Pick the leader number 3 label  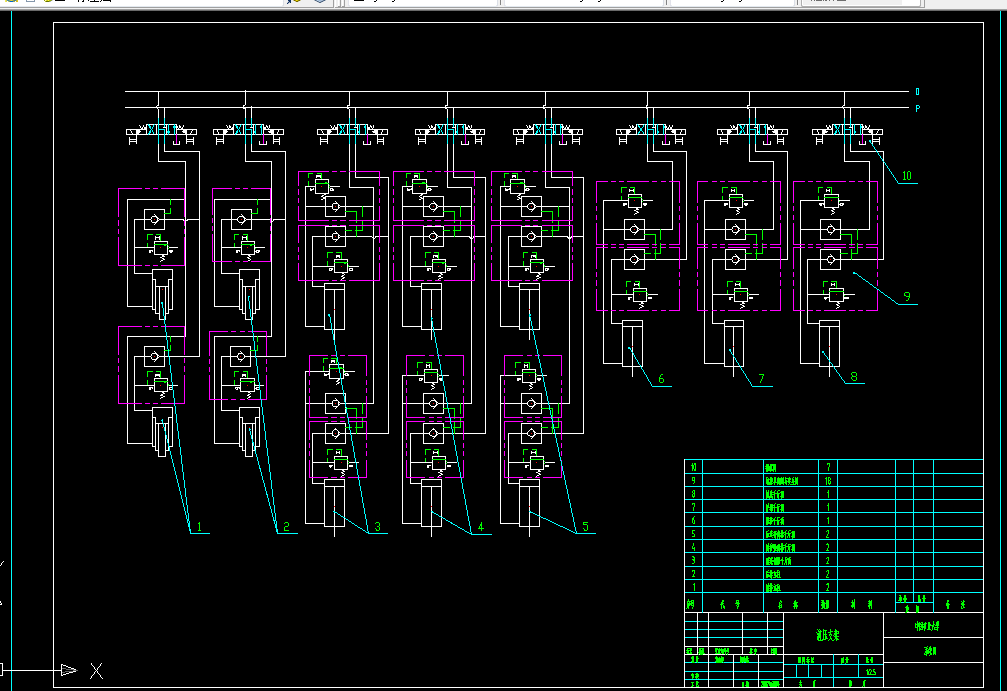point(377,527)
